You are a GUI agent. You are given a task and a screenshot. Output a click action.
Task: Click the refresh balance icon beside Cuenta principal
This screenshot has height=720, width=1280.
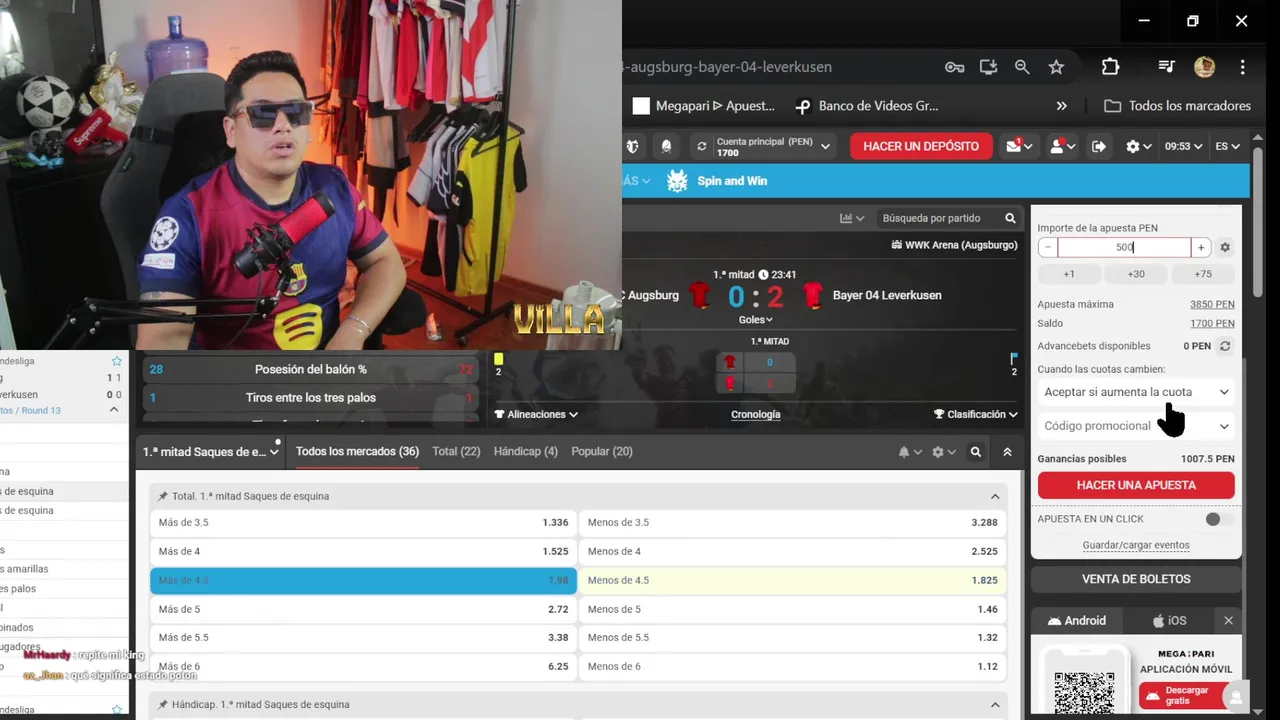click(702, 146)
